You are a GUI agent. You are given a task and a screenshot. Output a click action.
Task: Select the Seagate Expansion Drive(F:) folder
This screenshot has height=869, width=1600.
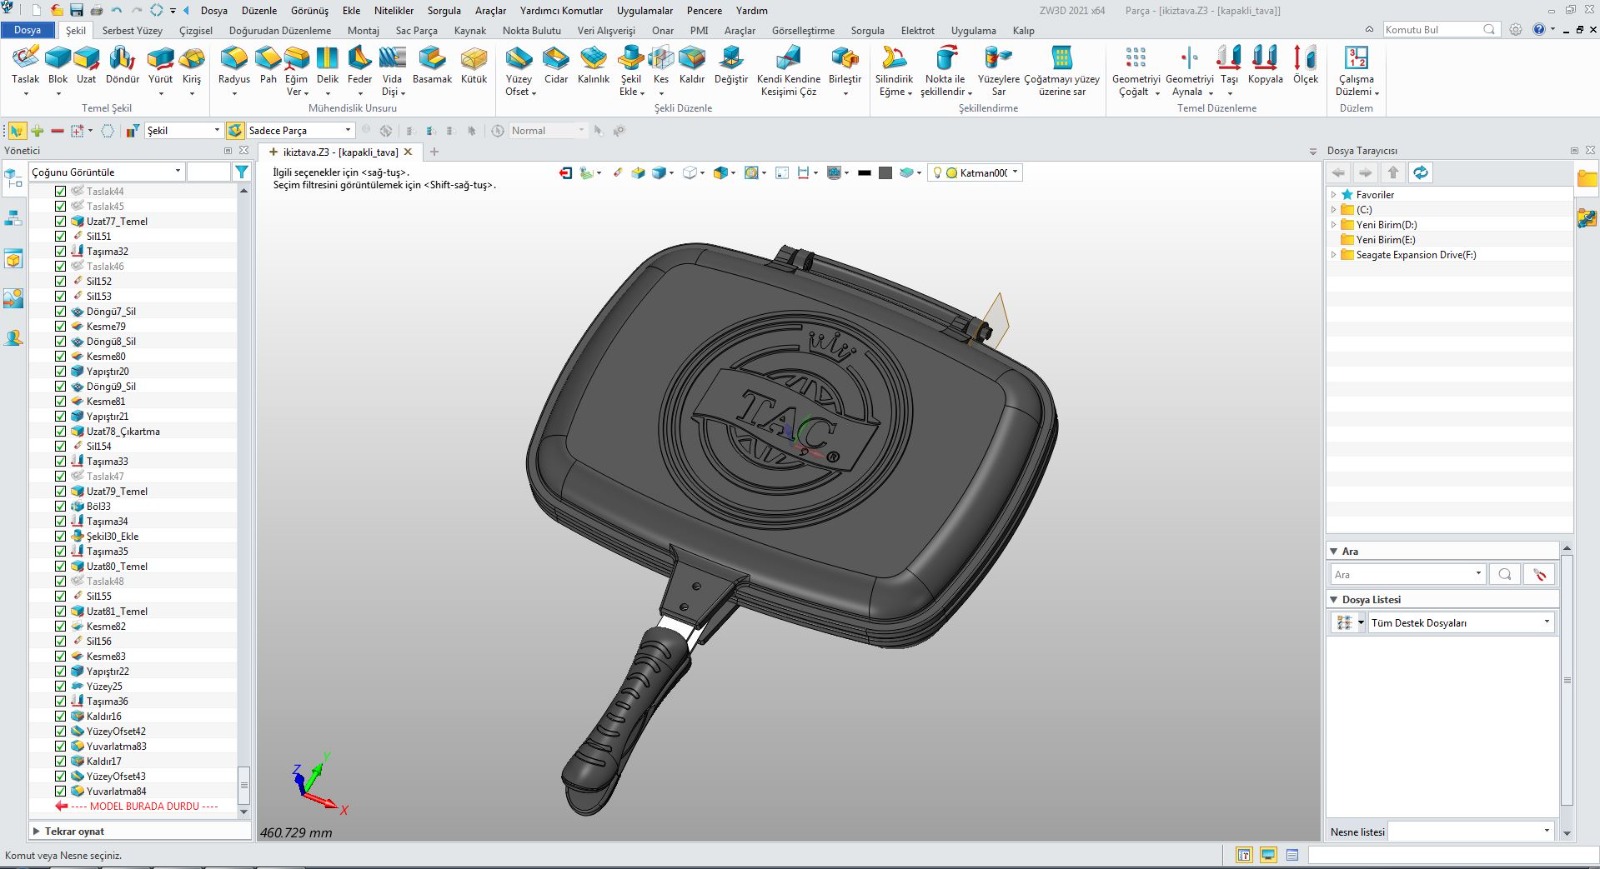click(1415, 255)
